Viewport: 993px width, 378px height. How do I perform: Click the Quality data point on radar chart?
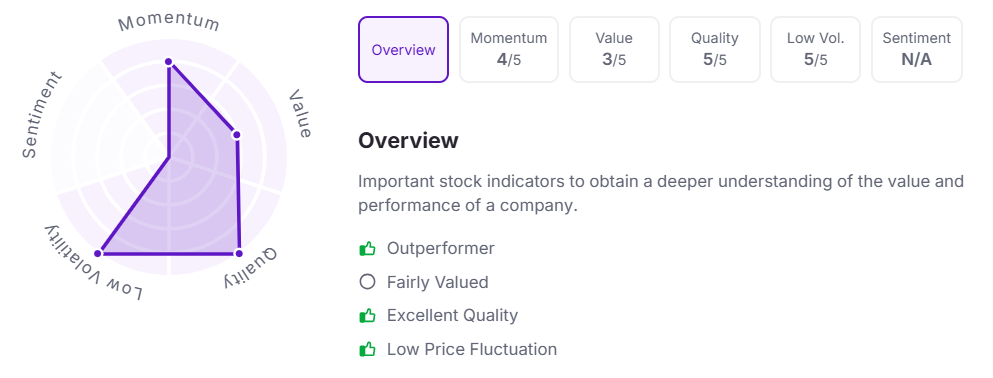239,253
